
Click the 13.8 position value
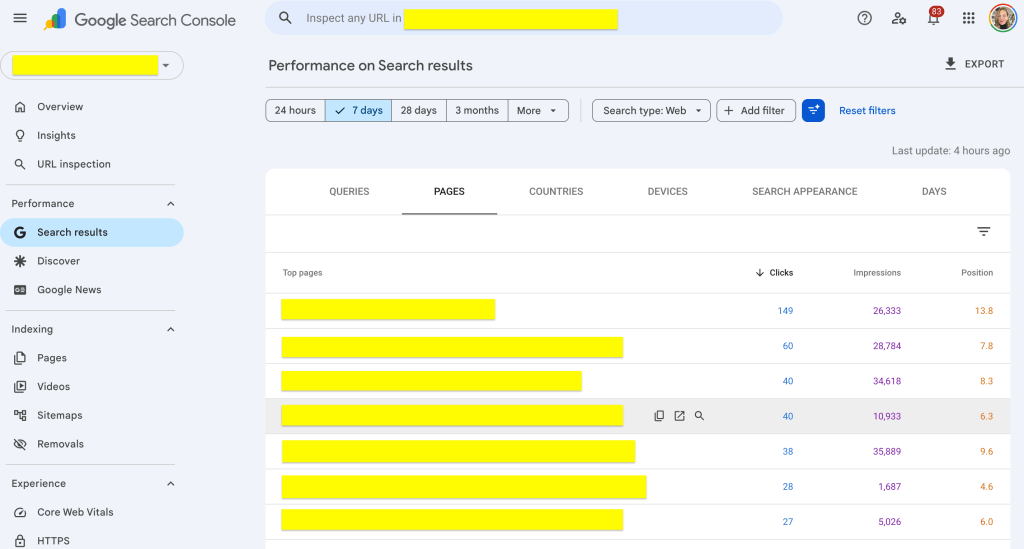click(984, 311)
